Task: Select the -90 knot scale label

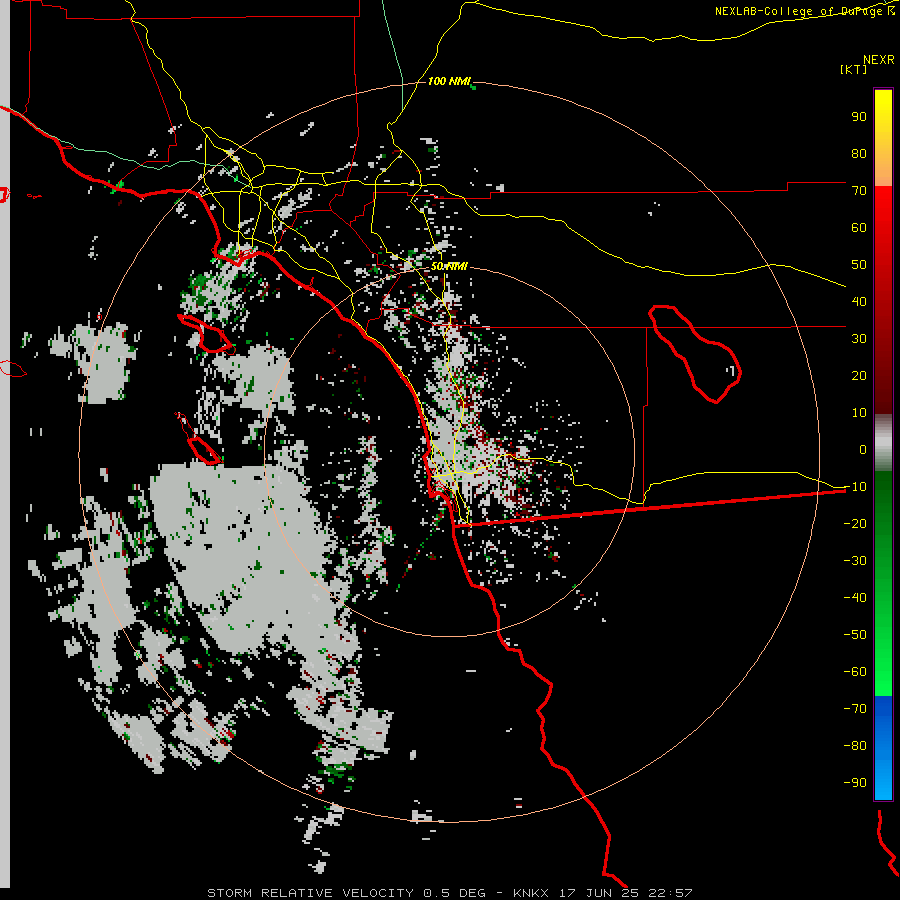Action: (855, 782)
